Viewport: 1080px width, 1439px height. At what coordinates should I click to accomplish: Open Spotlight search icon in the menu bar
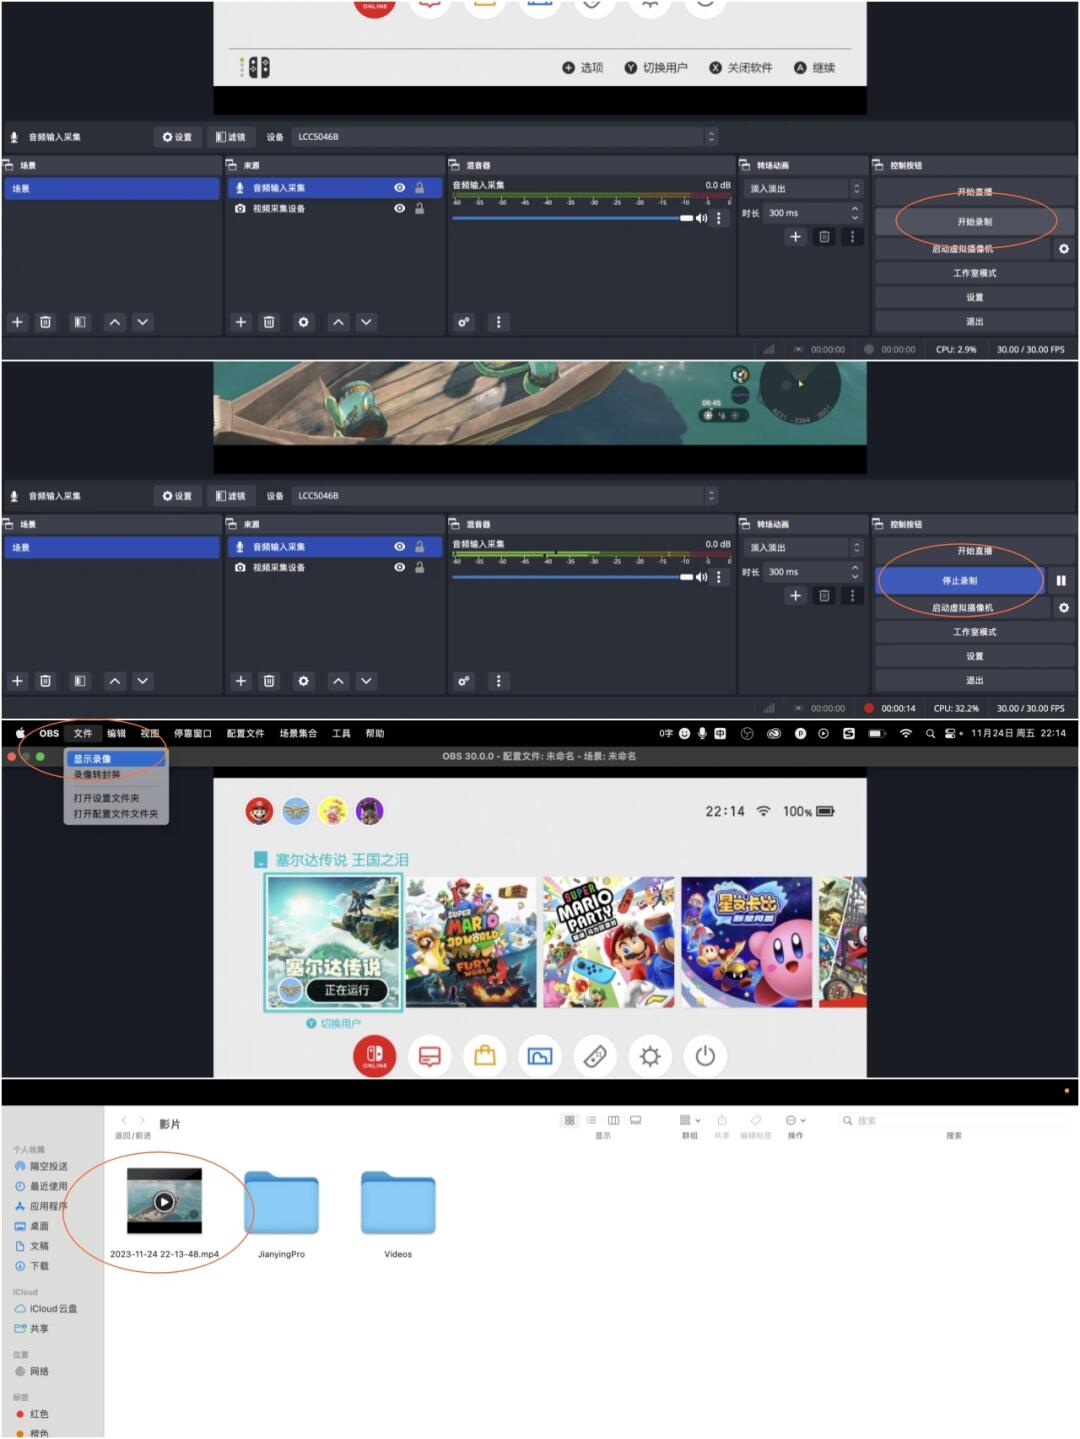click(930, 733)
